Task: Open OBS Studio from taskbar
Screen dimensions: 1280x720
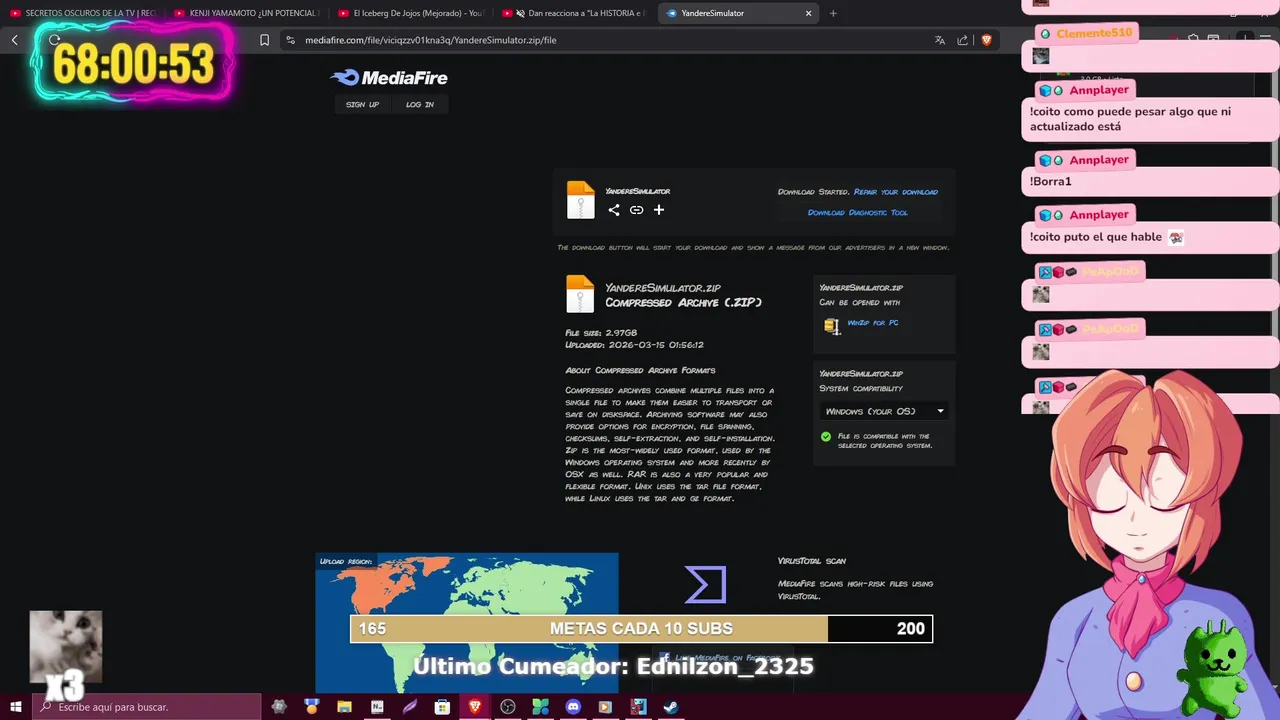Action: pyautogui.click(x=508, y=707)
